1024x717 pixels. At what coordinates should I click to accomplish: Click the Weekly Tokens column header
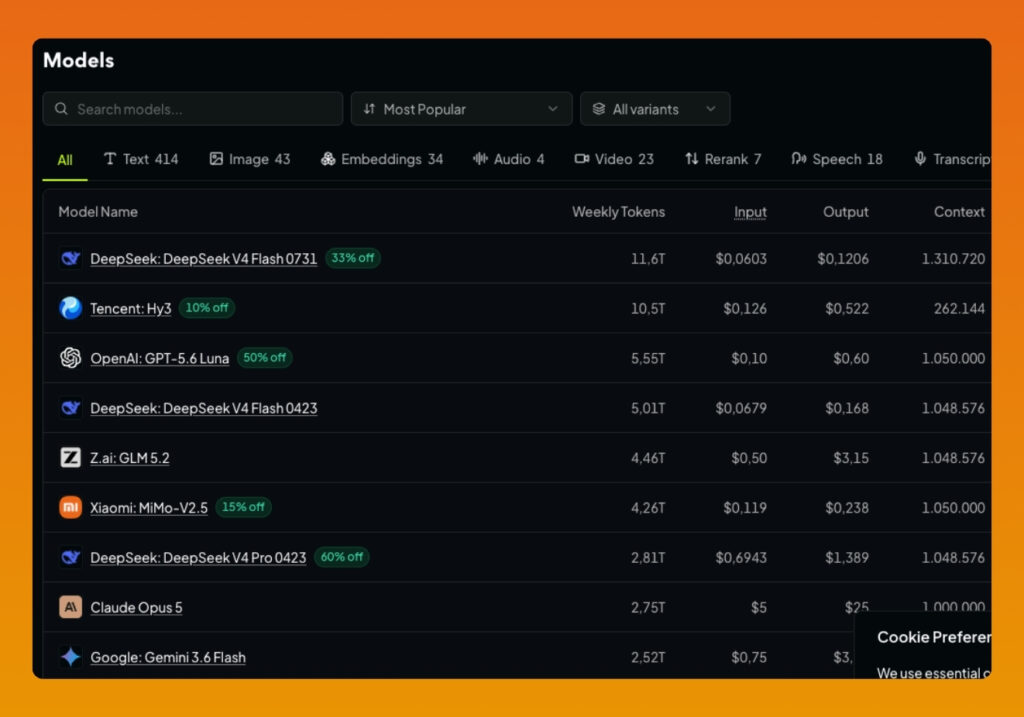(x=618, y=212)
